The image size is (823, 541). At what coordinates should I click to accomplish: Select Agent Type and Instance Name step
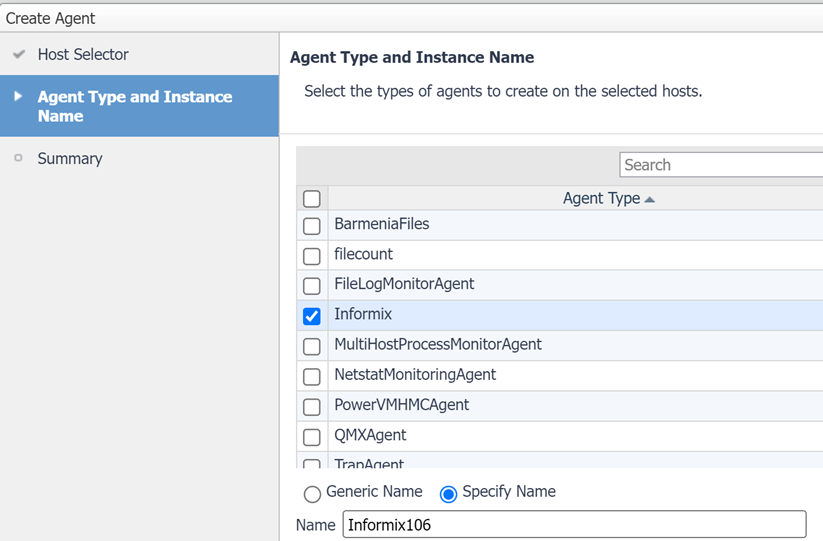(134, 106)
